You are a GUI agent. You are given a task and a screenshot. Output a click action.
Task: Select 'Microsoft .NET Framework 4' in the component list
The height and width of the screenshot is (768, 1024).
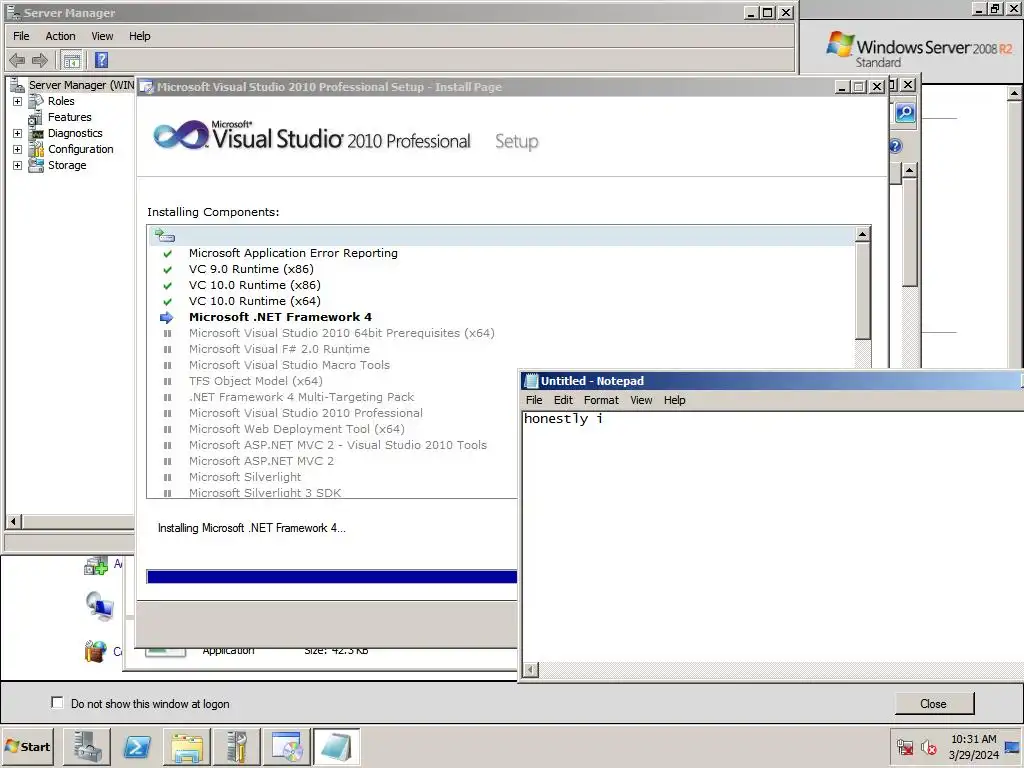click(280, 317)
